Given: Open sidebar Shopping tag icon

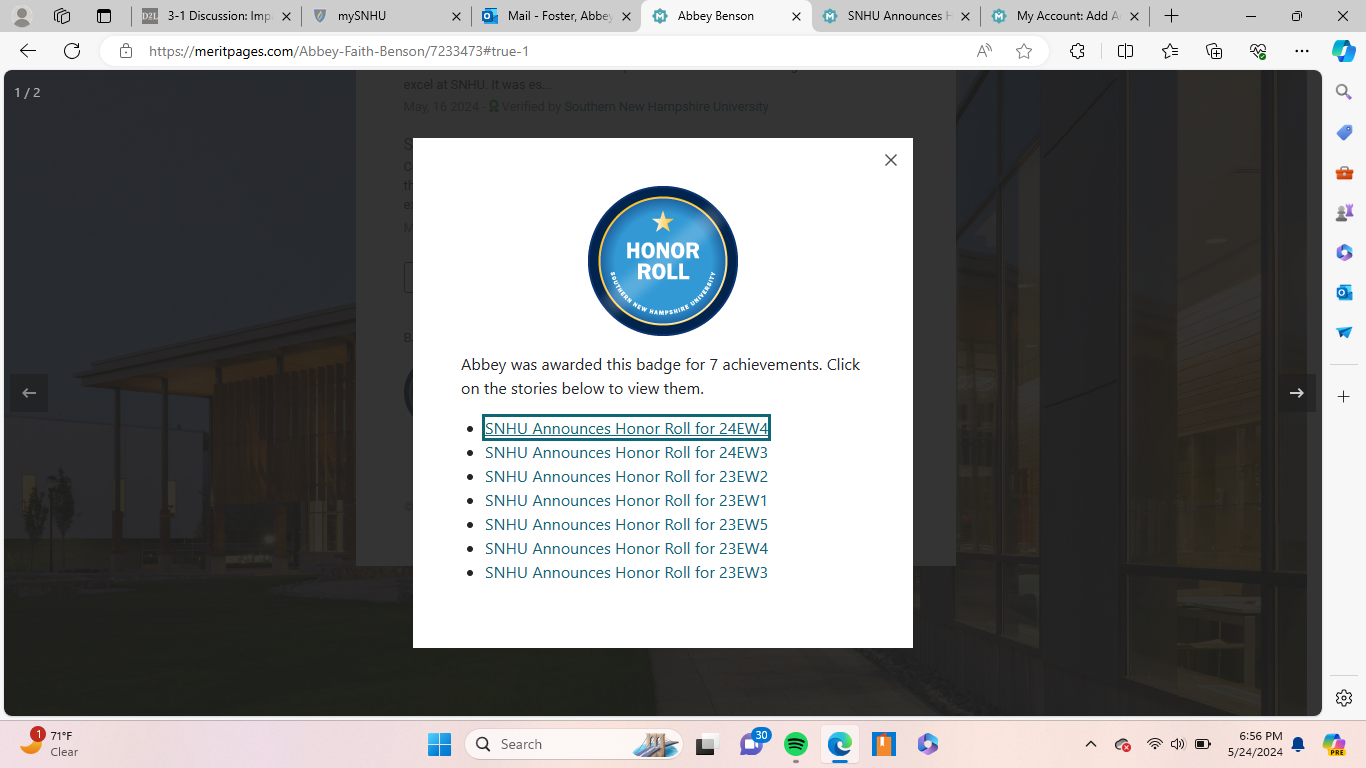Looking at the screenshot, I should [x=1344, y=132].
